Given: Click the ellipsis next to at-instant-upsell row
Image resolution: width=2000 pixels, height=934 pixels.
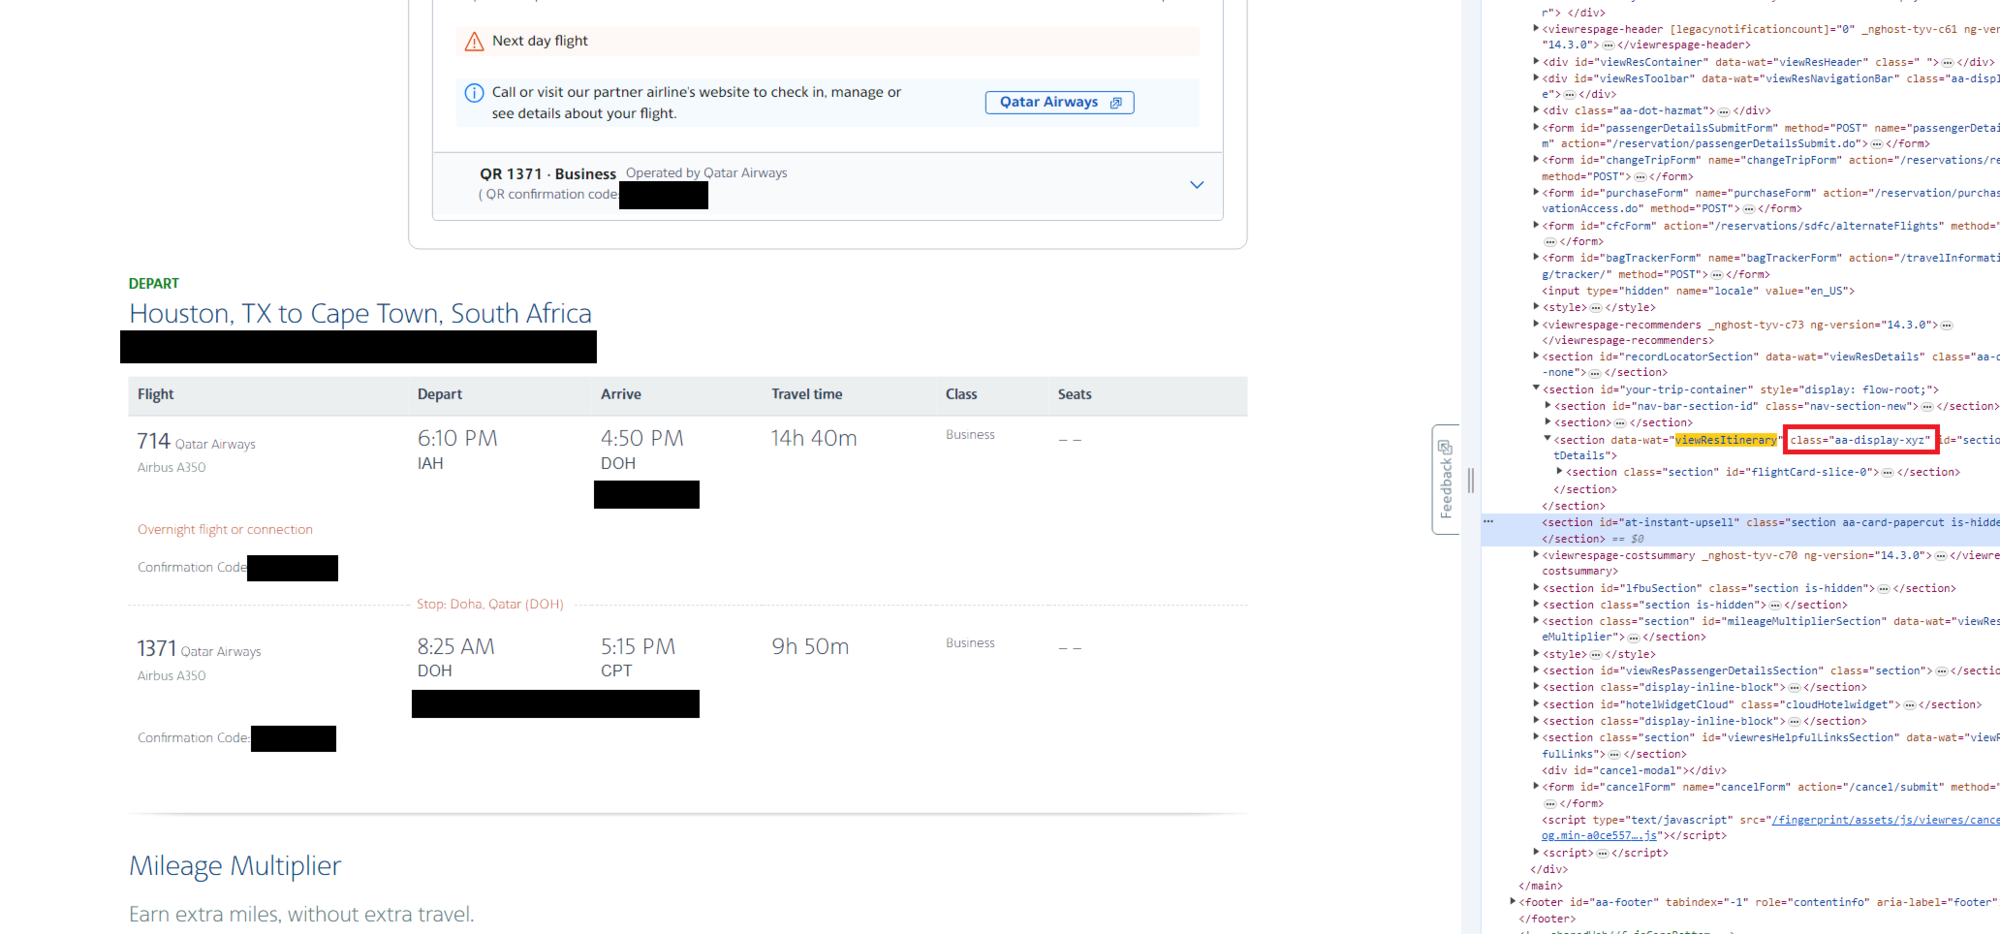Looking at the screenshot, I should point(1488,522).
